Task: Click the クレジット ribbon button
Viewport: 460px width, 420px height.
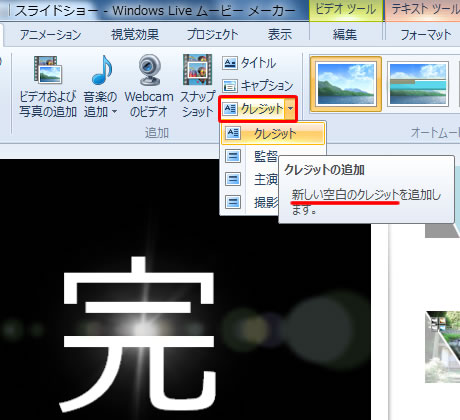Action: 253,109
